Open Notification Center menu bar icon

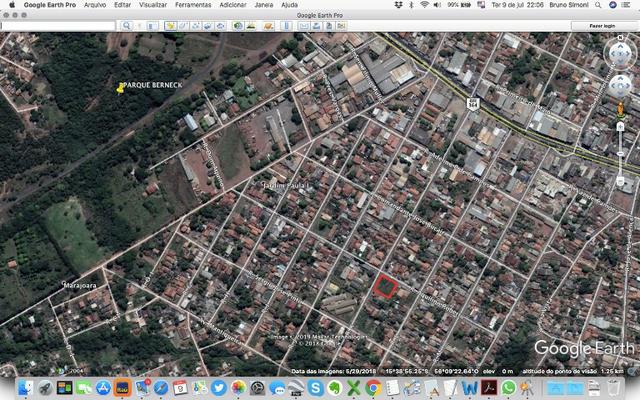(625, 5)
